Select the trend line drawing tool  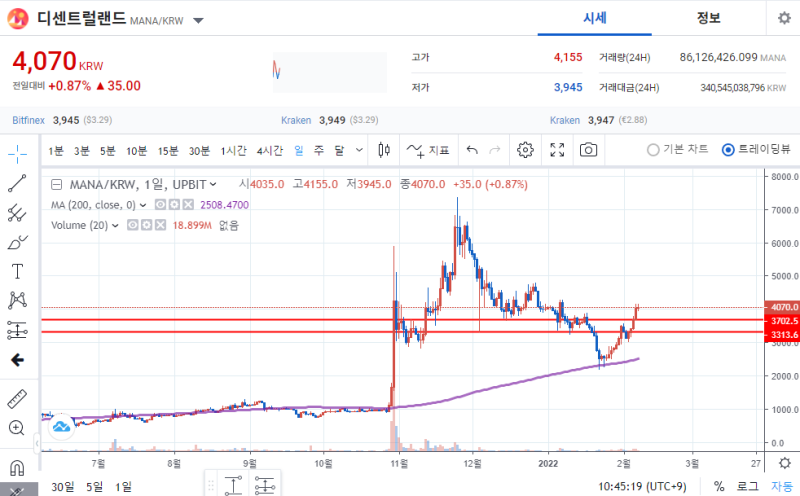pyautogui.click(x=17, y=183)
